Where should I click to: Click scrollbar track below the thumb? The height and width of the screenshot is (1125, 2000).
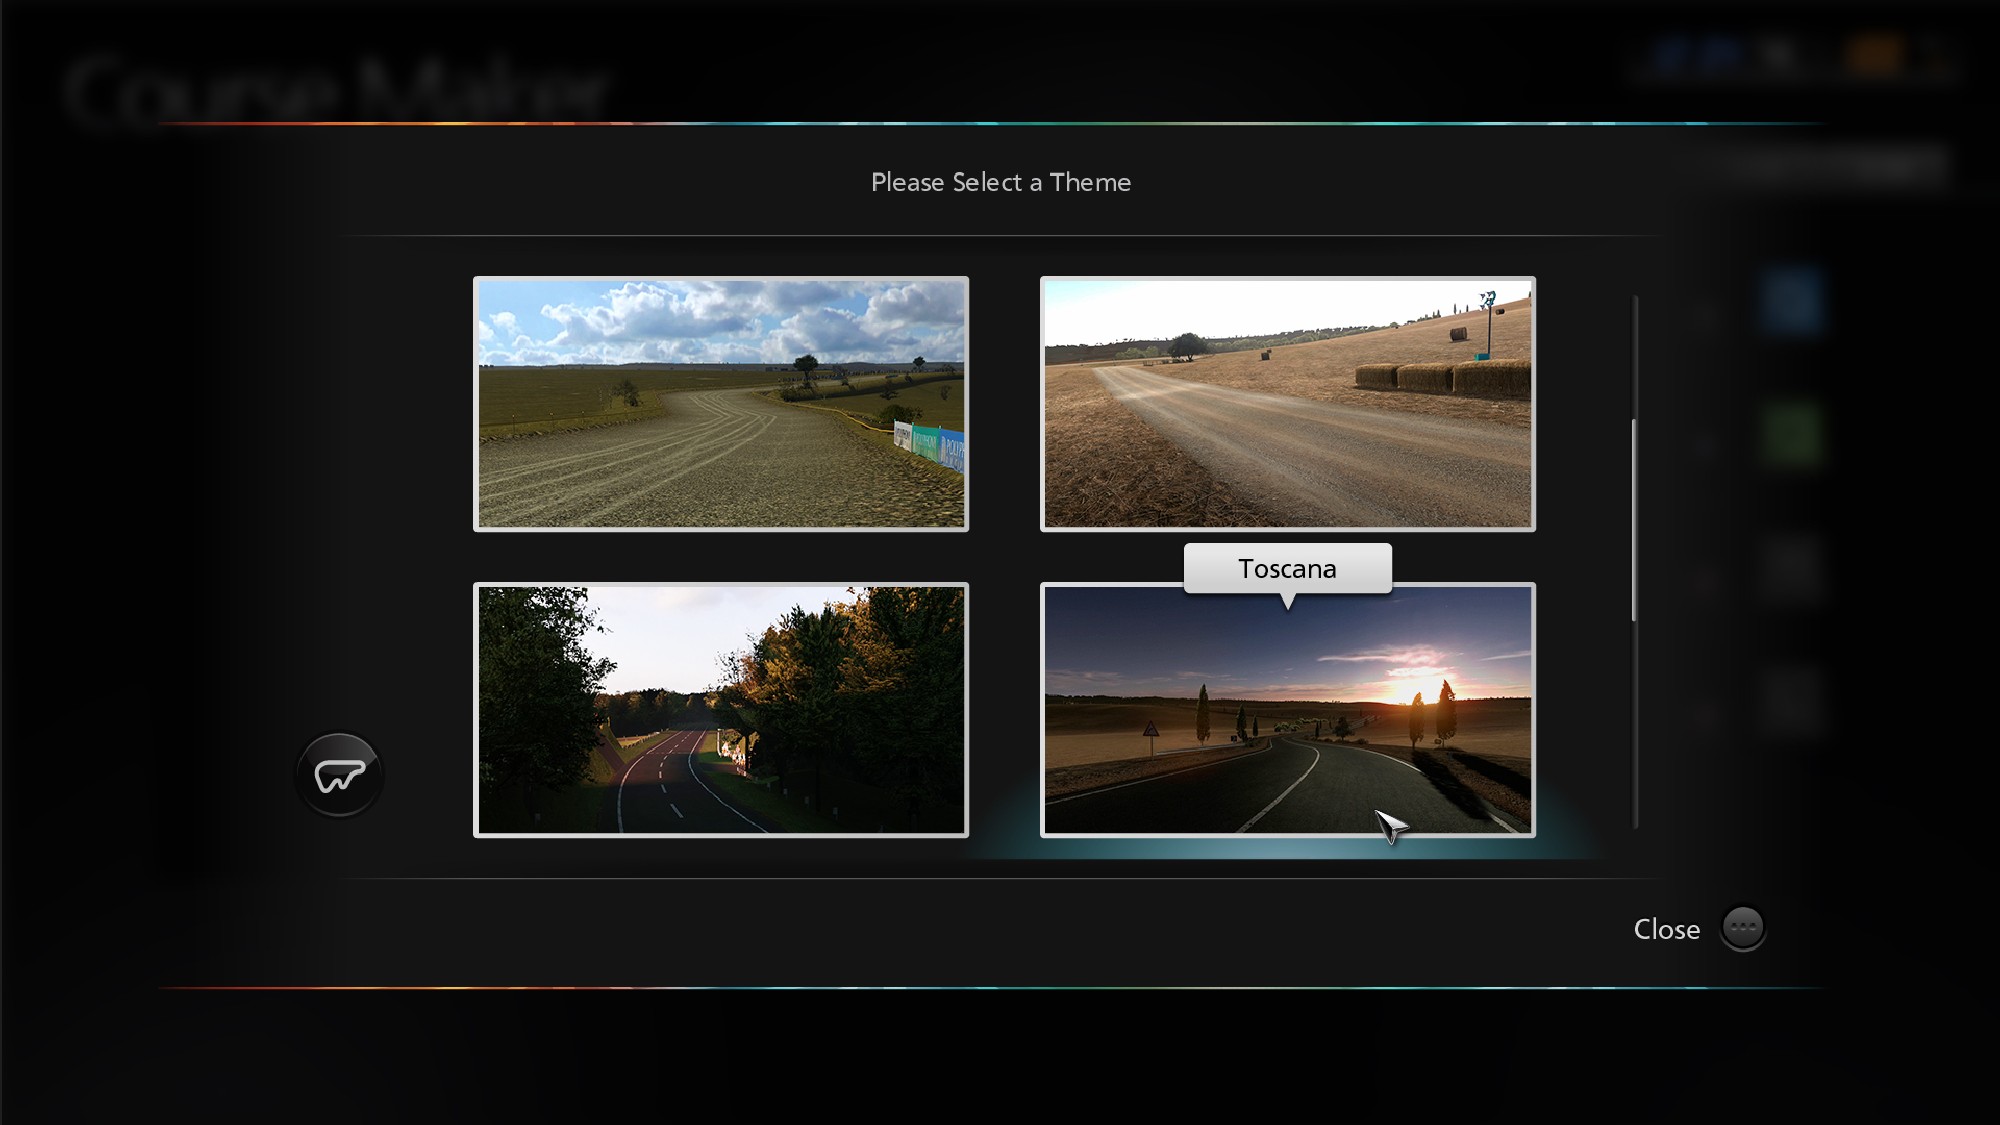click(1635, 725)
